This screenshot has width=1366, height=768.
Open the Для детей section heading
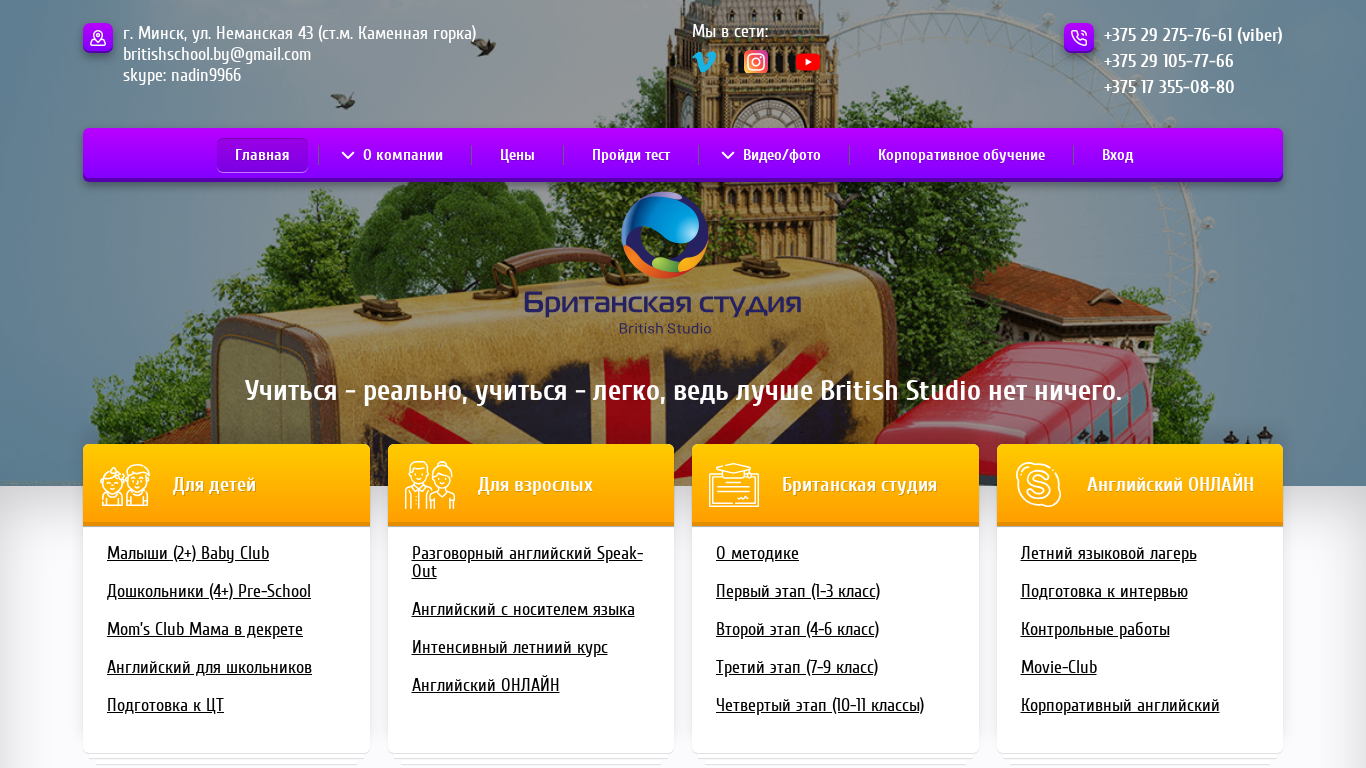click(x=214, y=485)
